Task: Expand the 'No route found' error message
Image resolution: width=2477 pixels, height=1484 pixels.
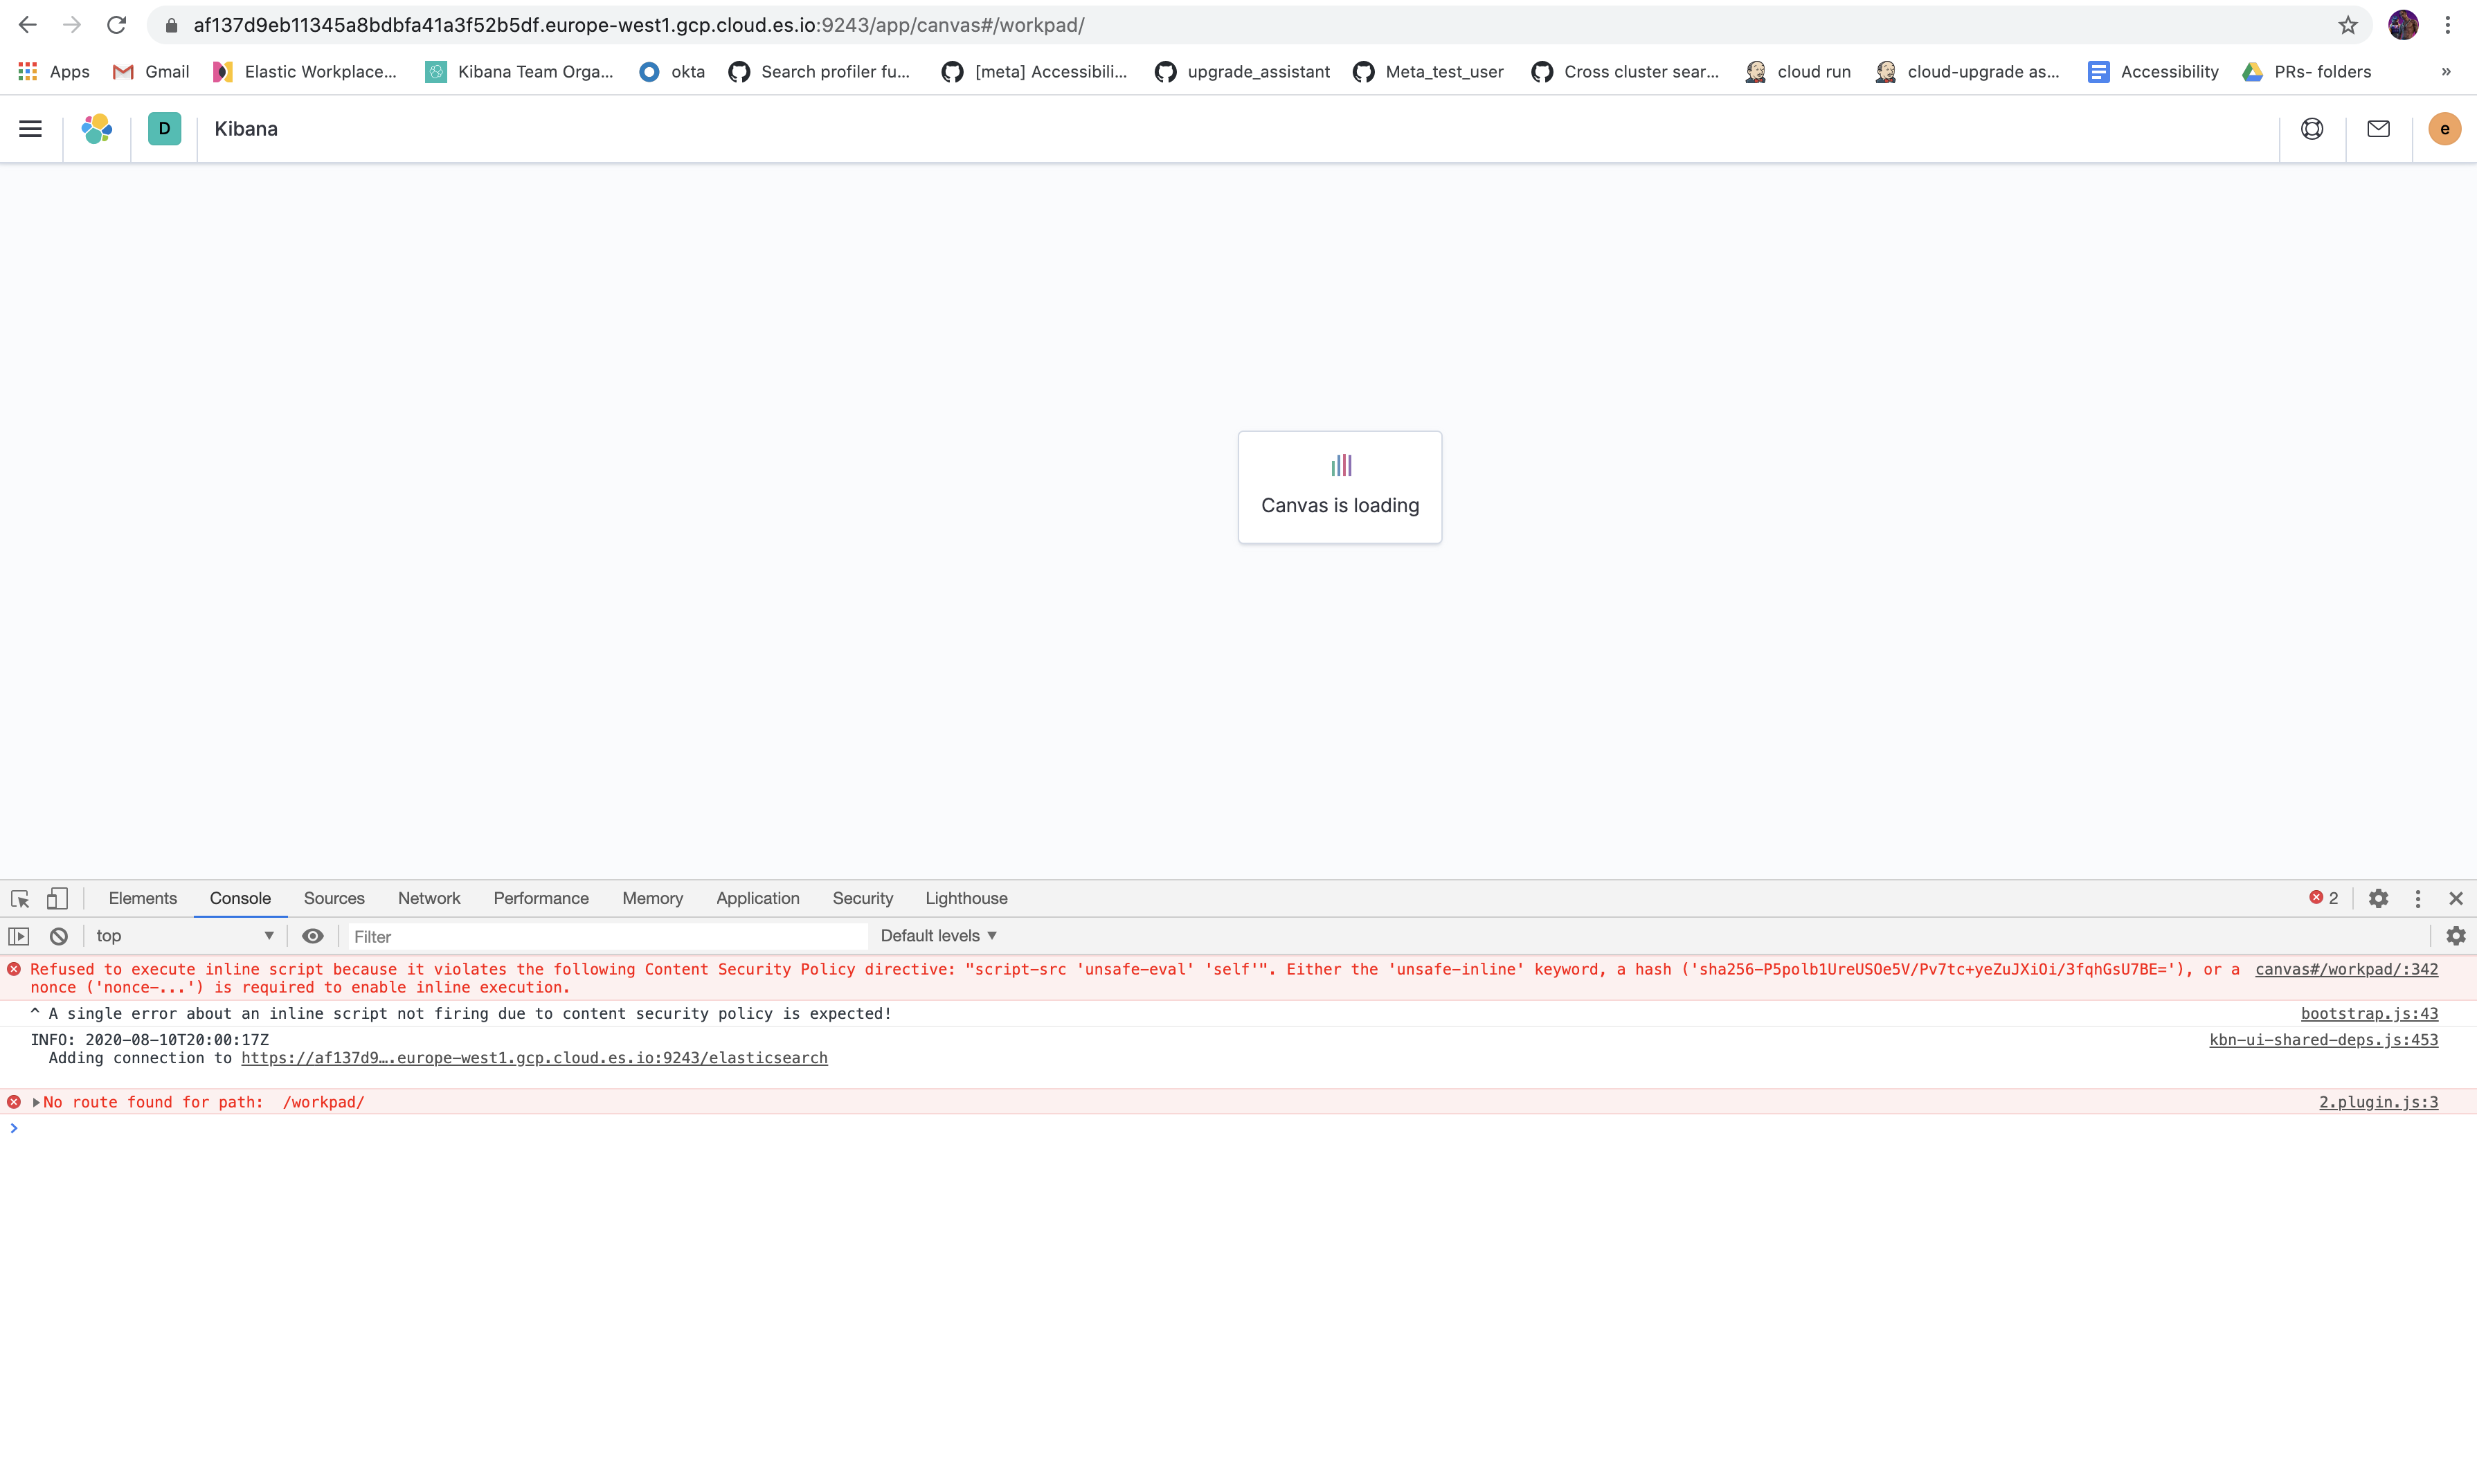Action: 37,1102
